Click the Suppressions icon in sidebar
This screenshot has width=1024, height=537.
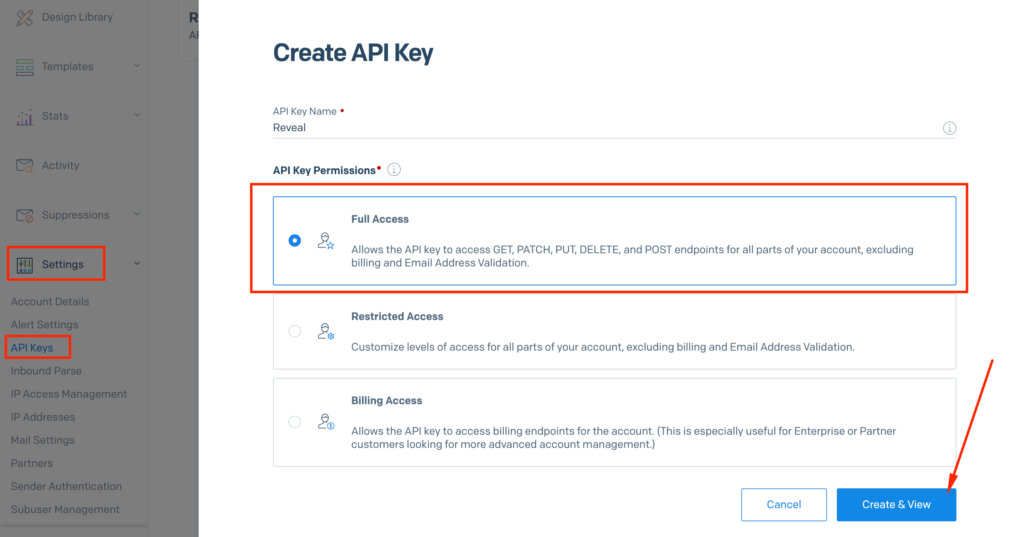pyautogui.click(x=25, y=215)
